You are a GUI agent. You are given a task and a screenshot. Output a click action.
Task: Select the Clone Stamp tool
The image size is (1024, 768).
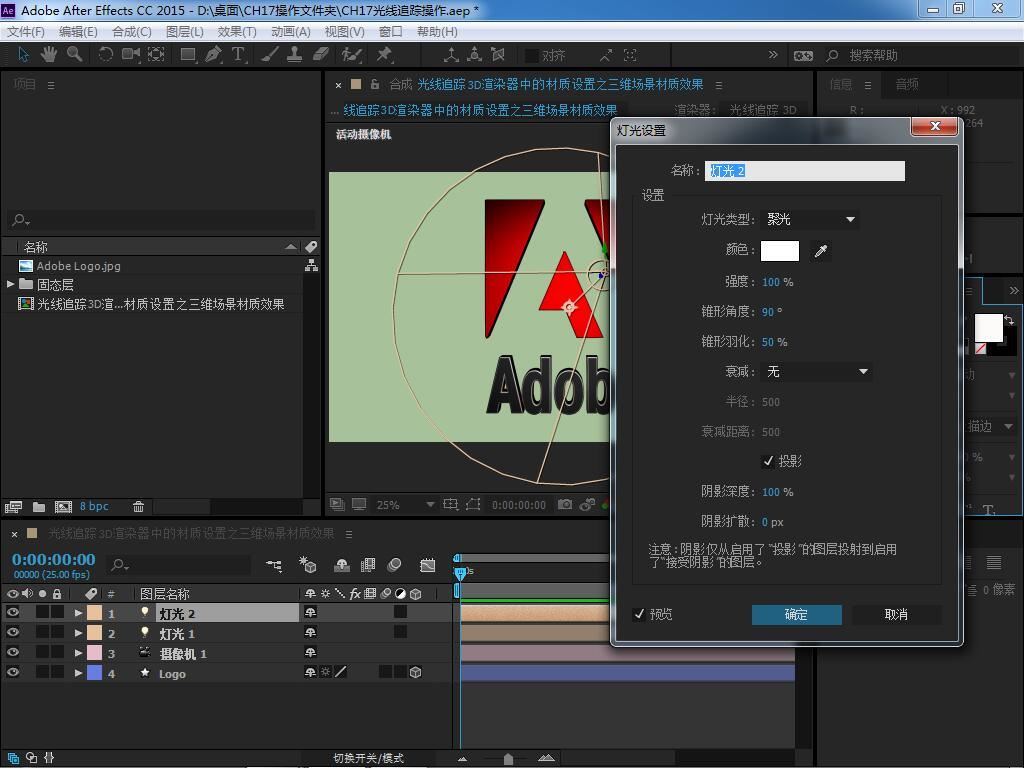[295, 55]
